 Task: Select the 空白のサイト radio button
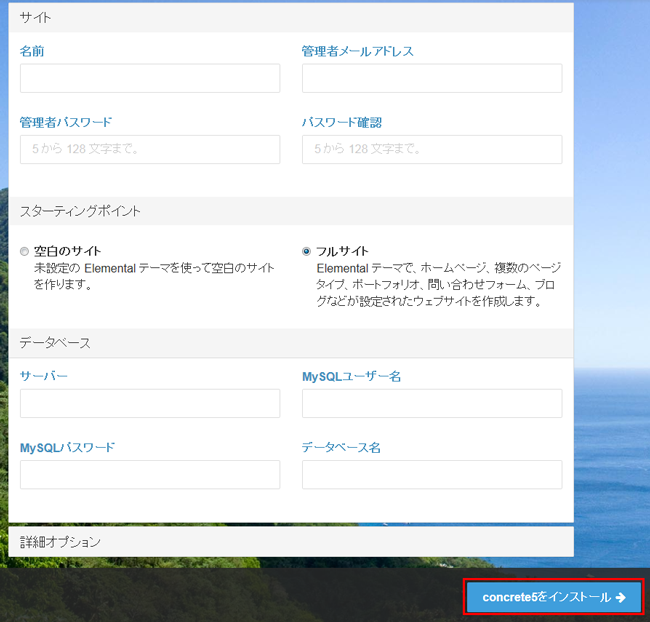point(24,251)
